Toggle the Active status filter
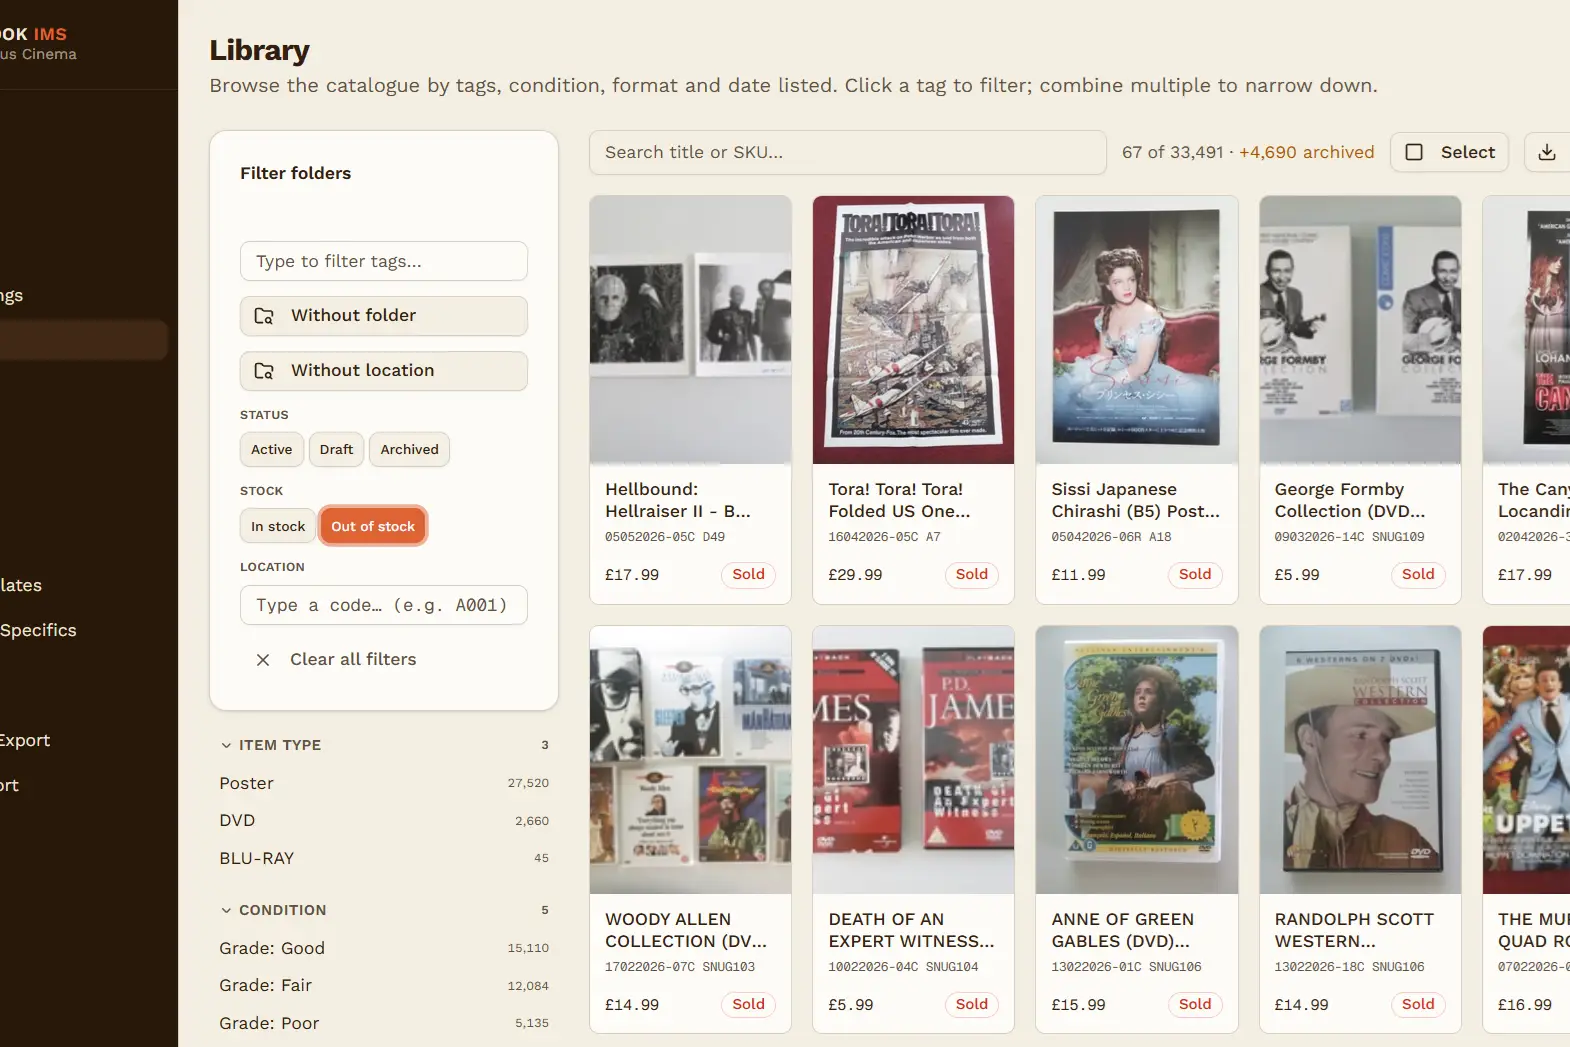The width and height of the screenshot is (1570, 1047). [x=272, y=450]
